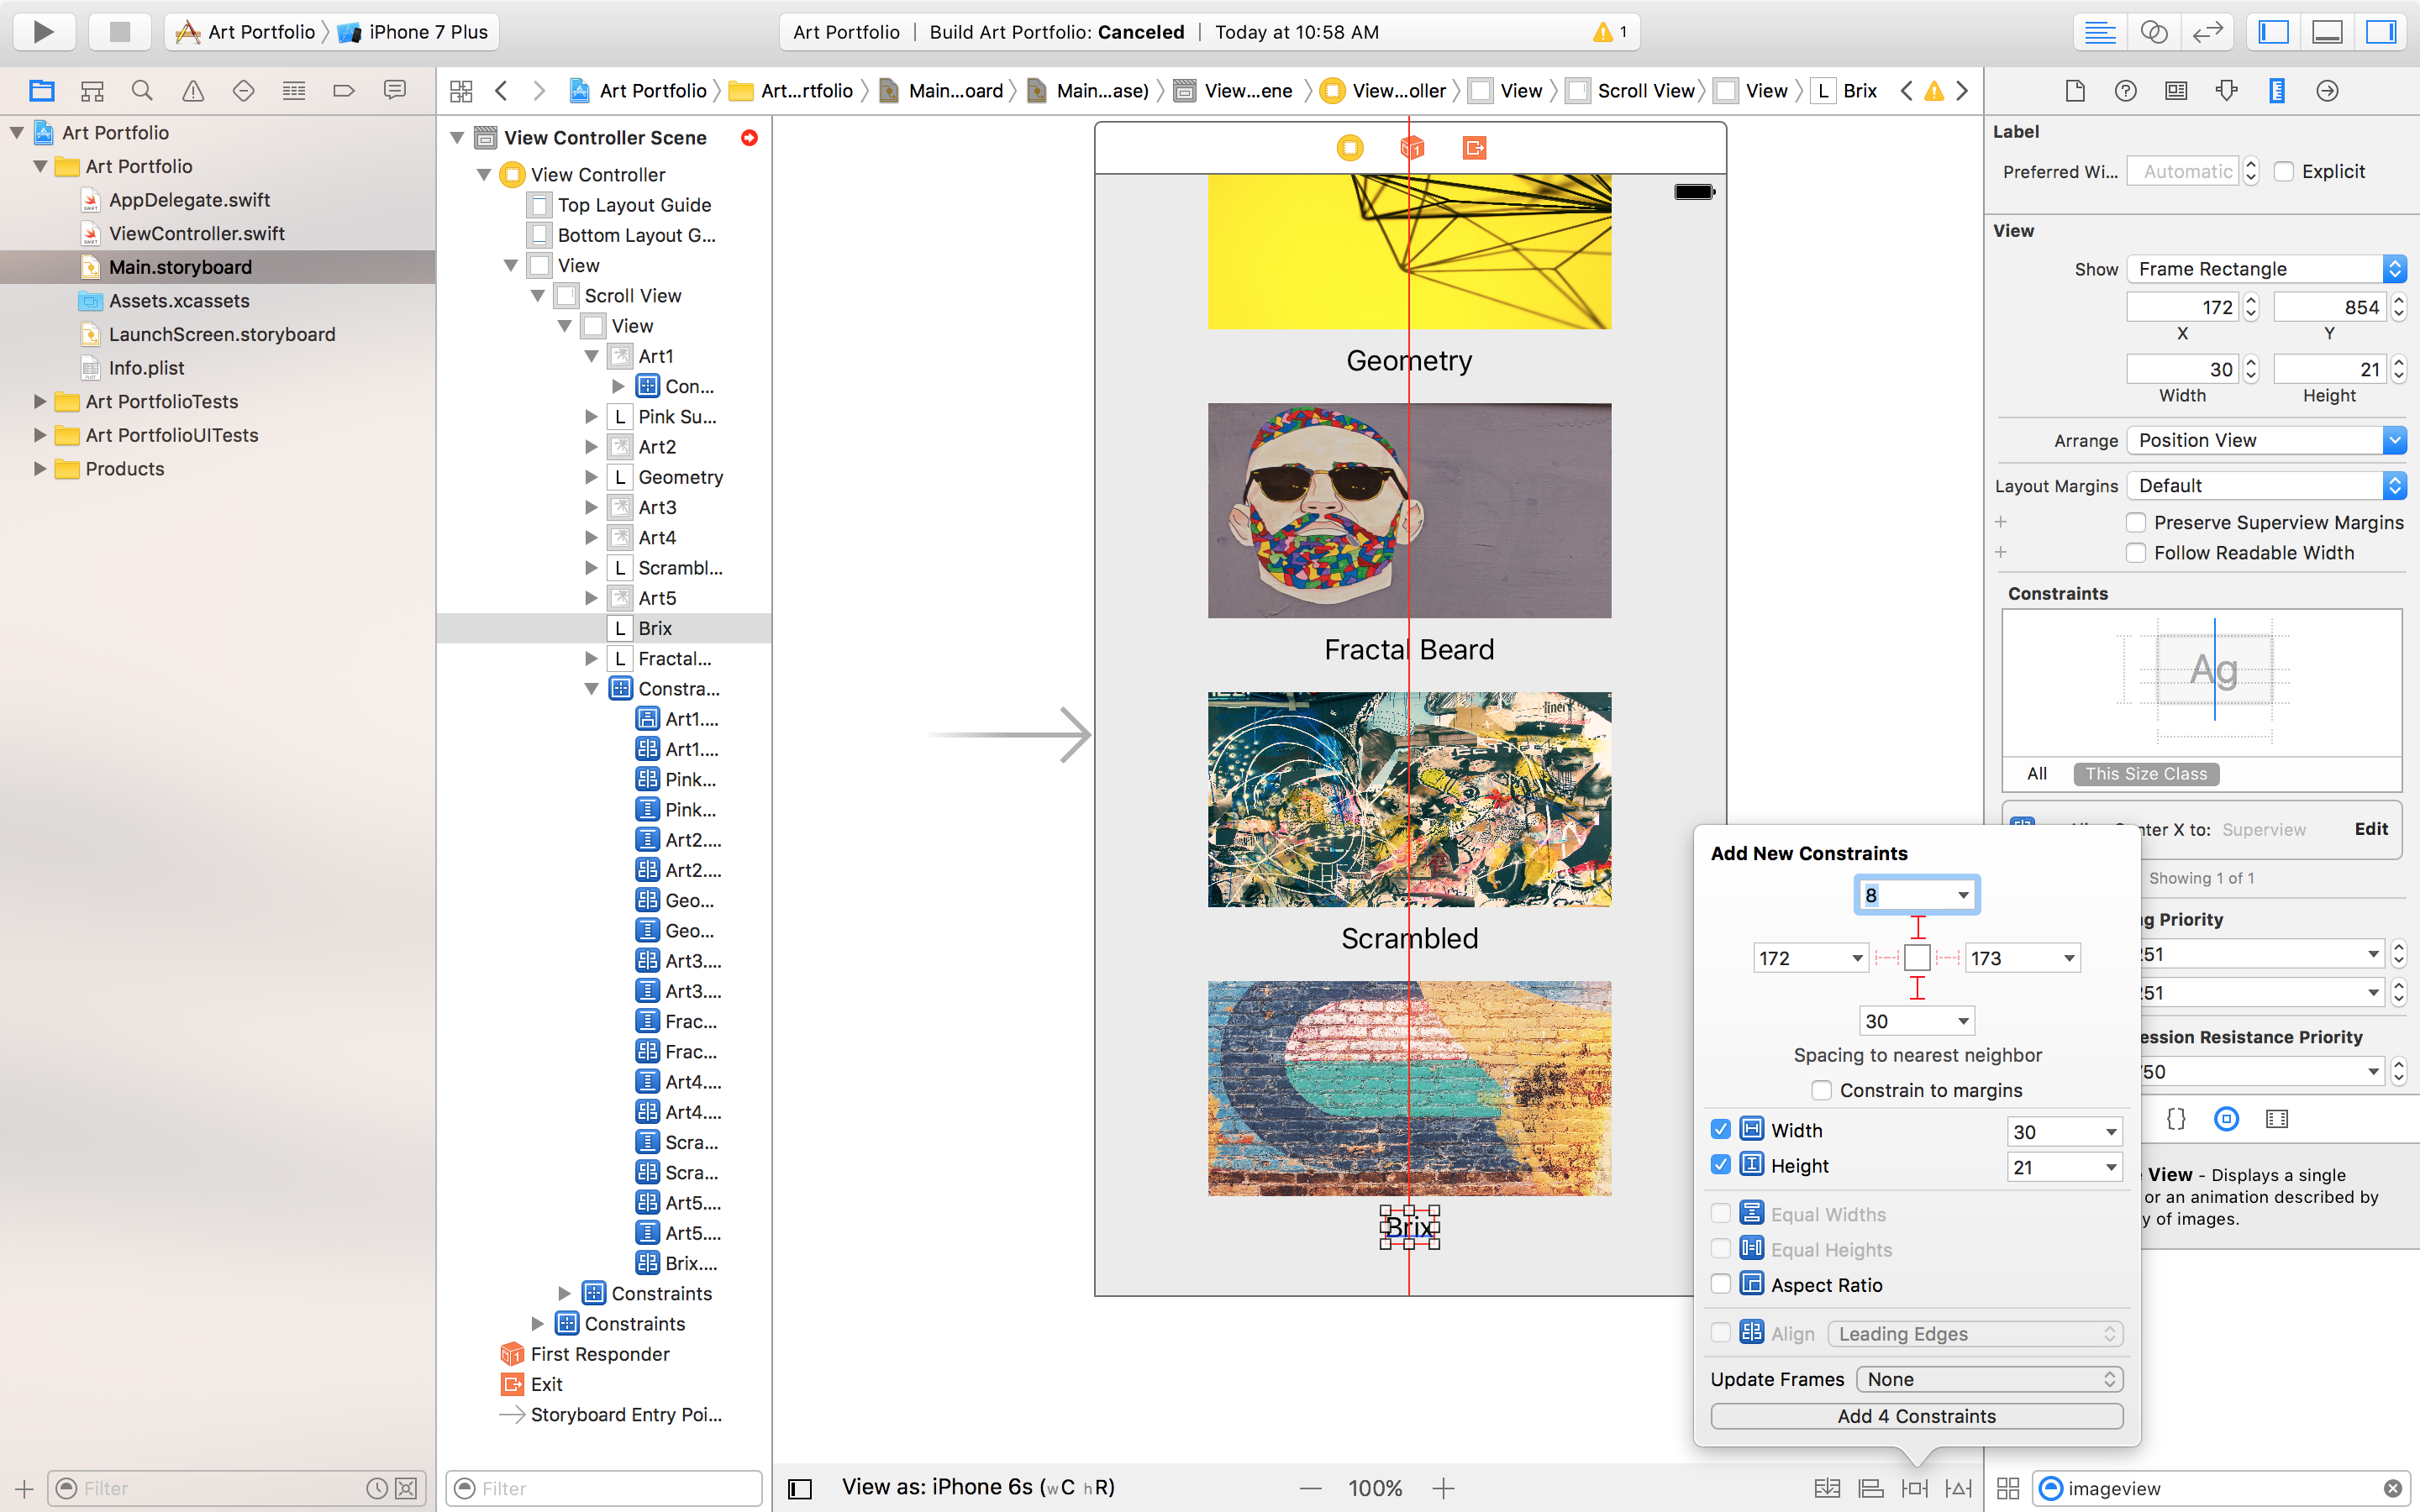Screen dimensions: 2420x1512
Task: Switch to All constraints tab
Action: point(2039,774)
